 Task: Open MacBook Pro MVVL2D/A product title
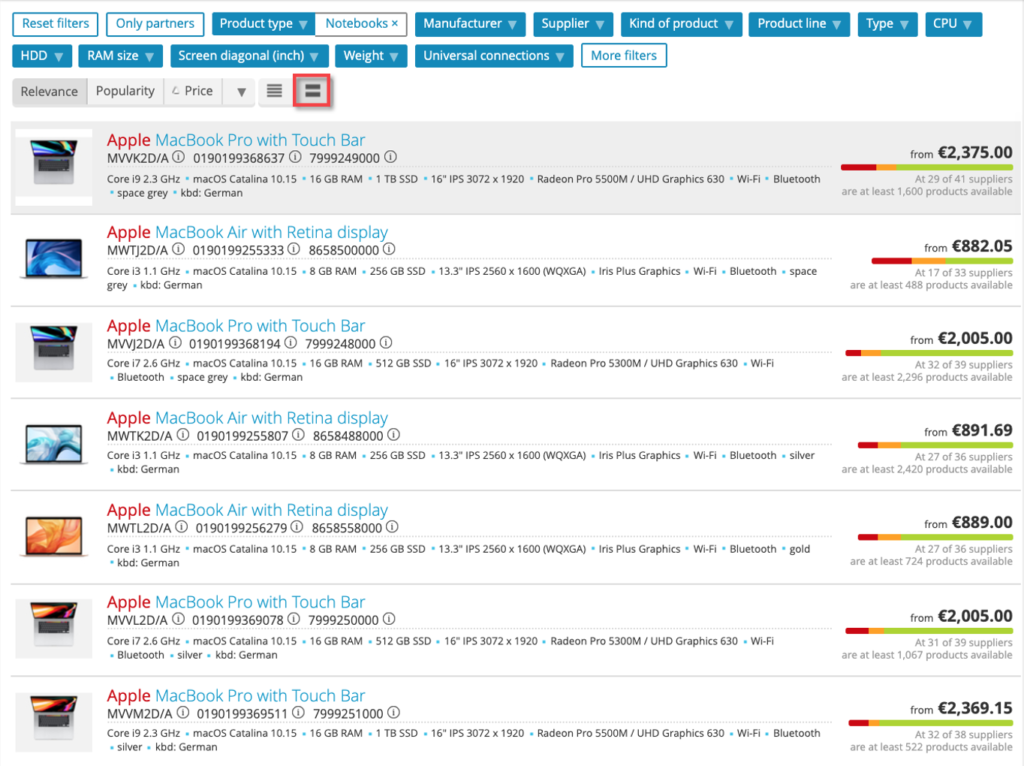click(236, 601)
